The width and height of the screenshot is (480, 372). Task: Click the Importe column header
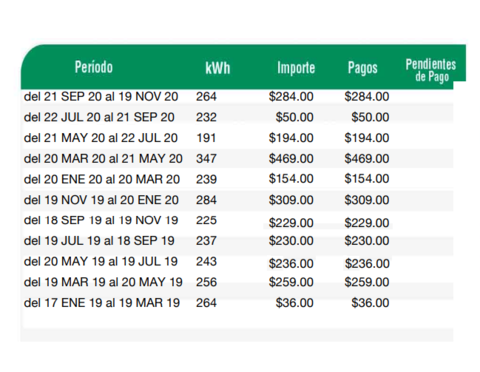point(296,68)
